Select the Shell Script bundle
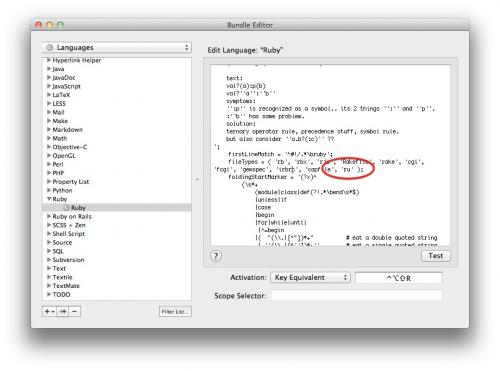Image resolution: width=500 pixels, height=371 pixels. [x=117, y=234]
